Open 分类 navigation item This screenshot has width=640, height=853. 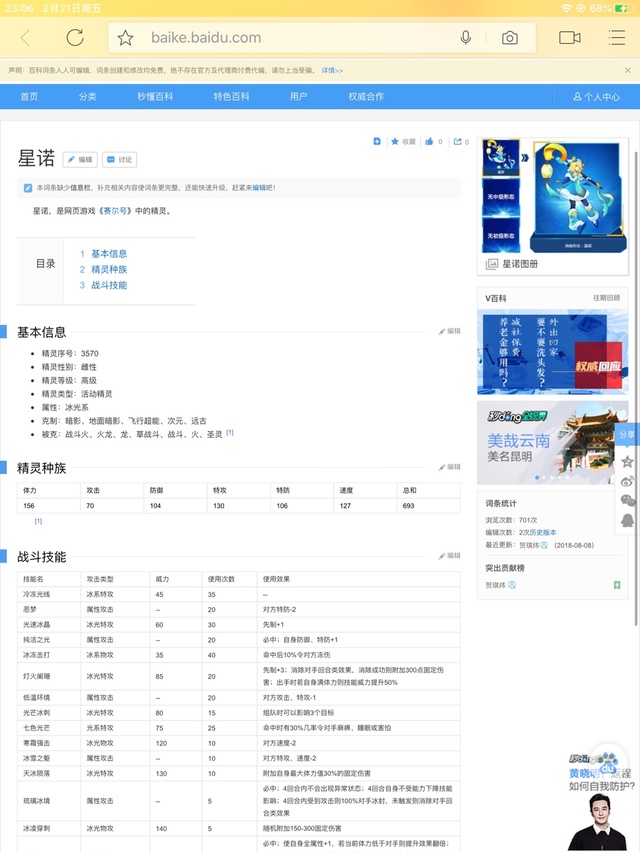point(88,96)
